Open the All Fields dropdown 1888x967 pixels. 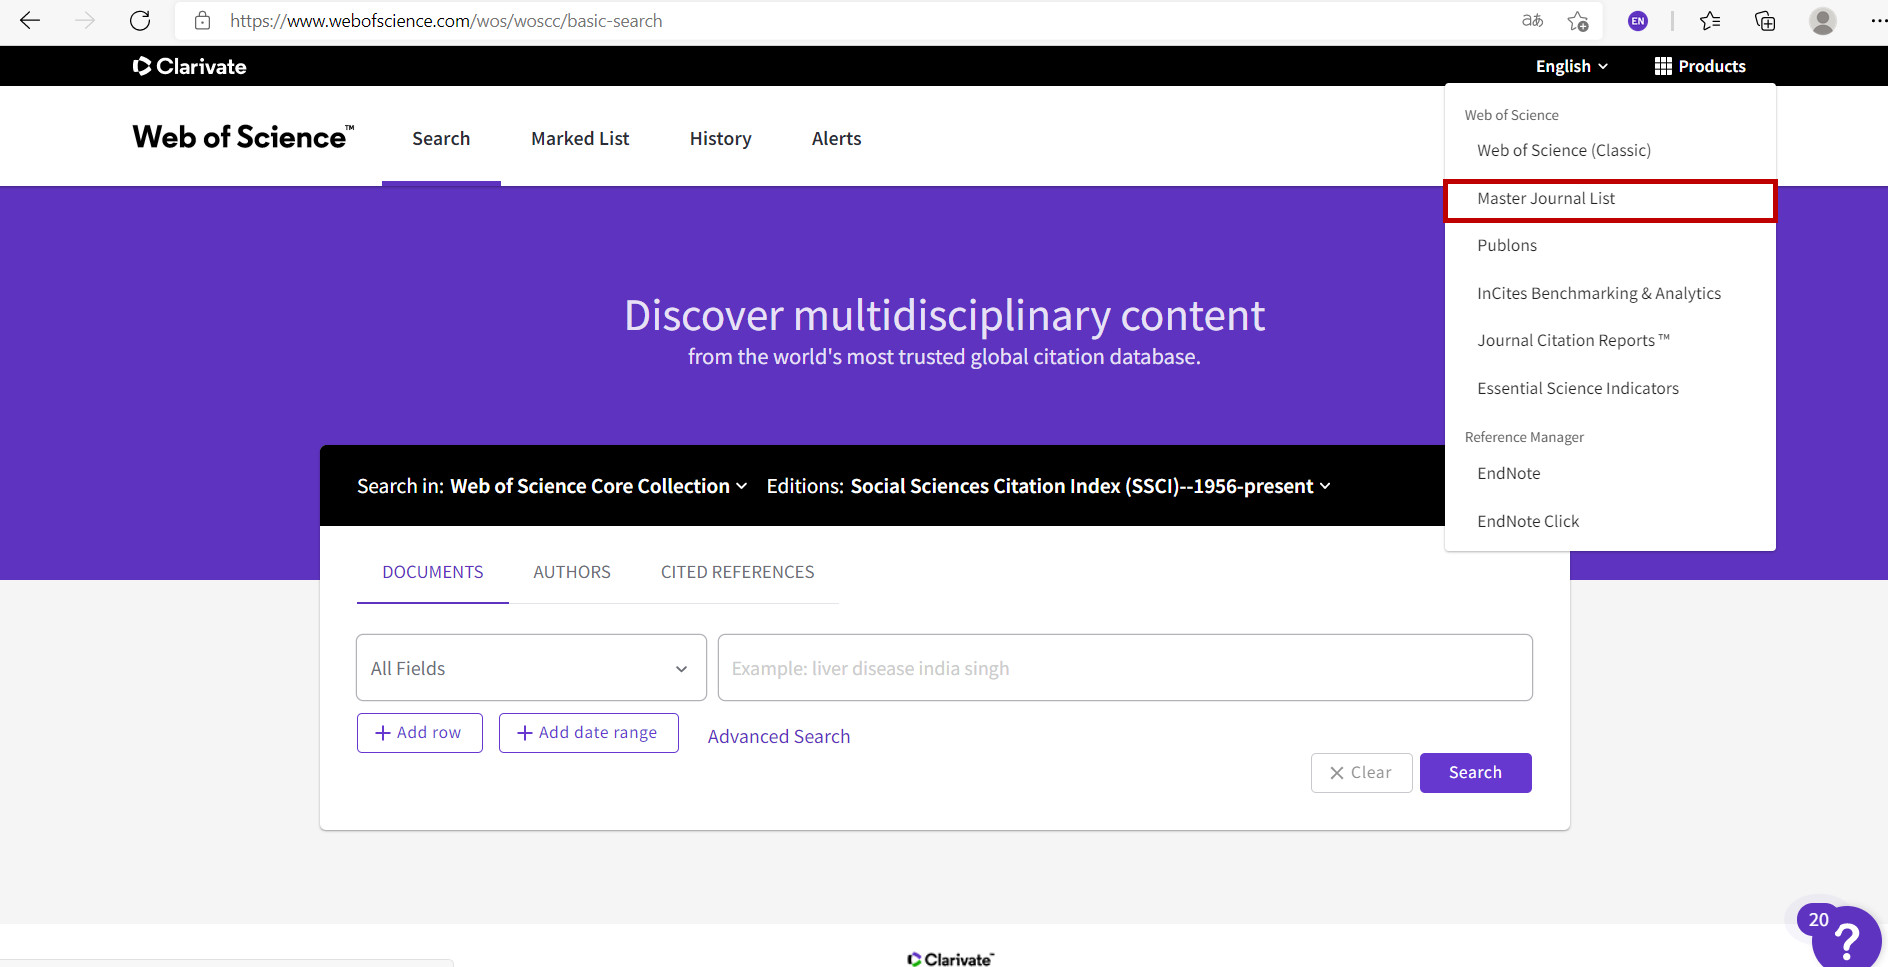click(x=531, y=668)
